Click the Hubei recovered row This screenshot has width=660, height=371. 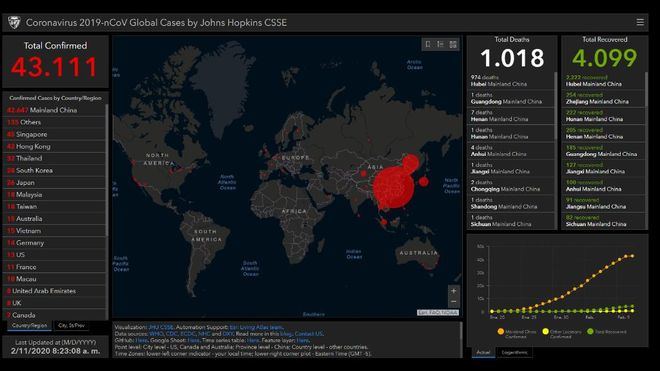604,81
